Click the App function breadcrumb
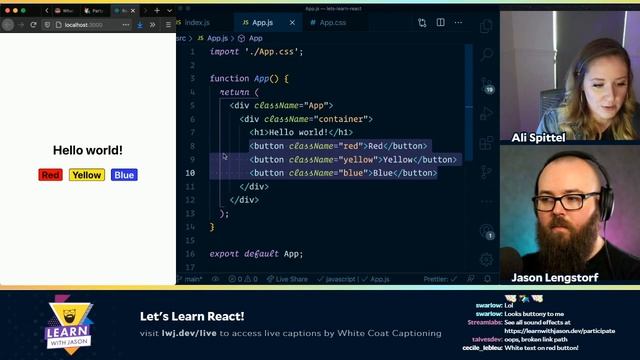This screenshot has width=640, height=360. coord(250,38)
